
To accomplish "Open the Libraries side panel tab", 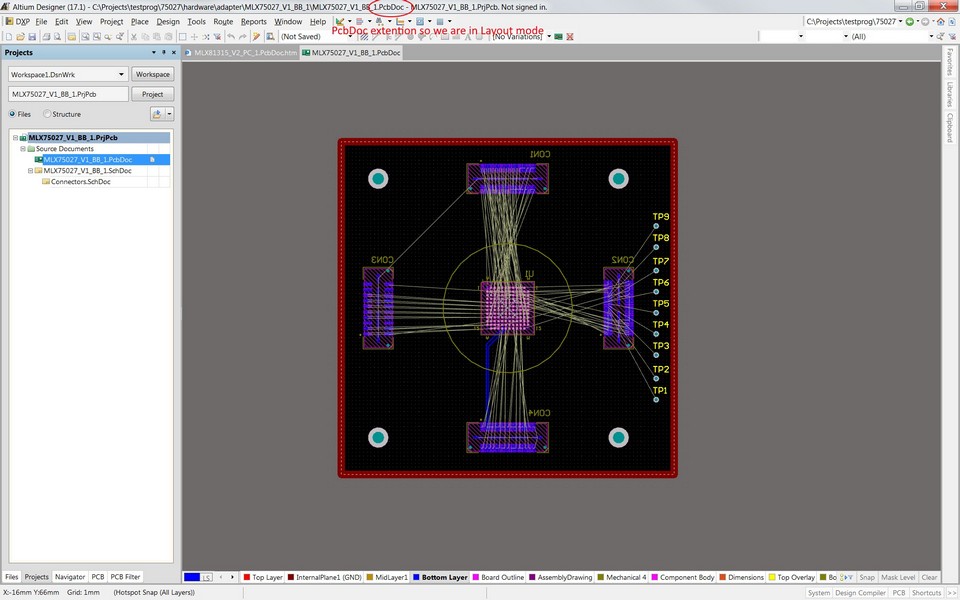I will [950, 94].
